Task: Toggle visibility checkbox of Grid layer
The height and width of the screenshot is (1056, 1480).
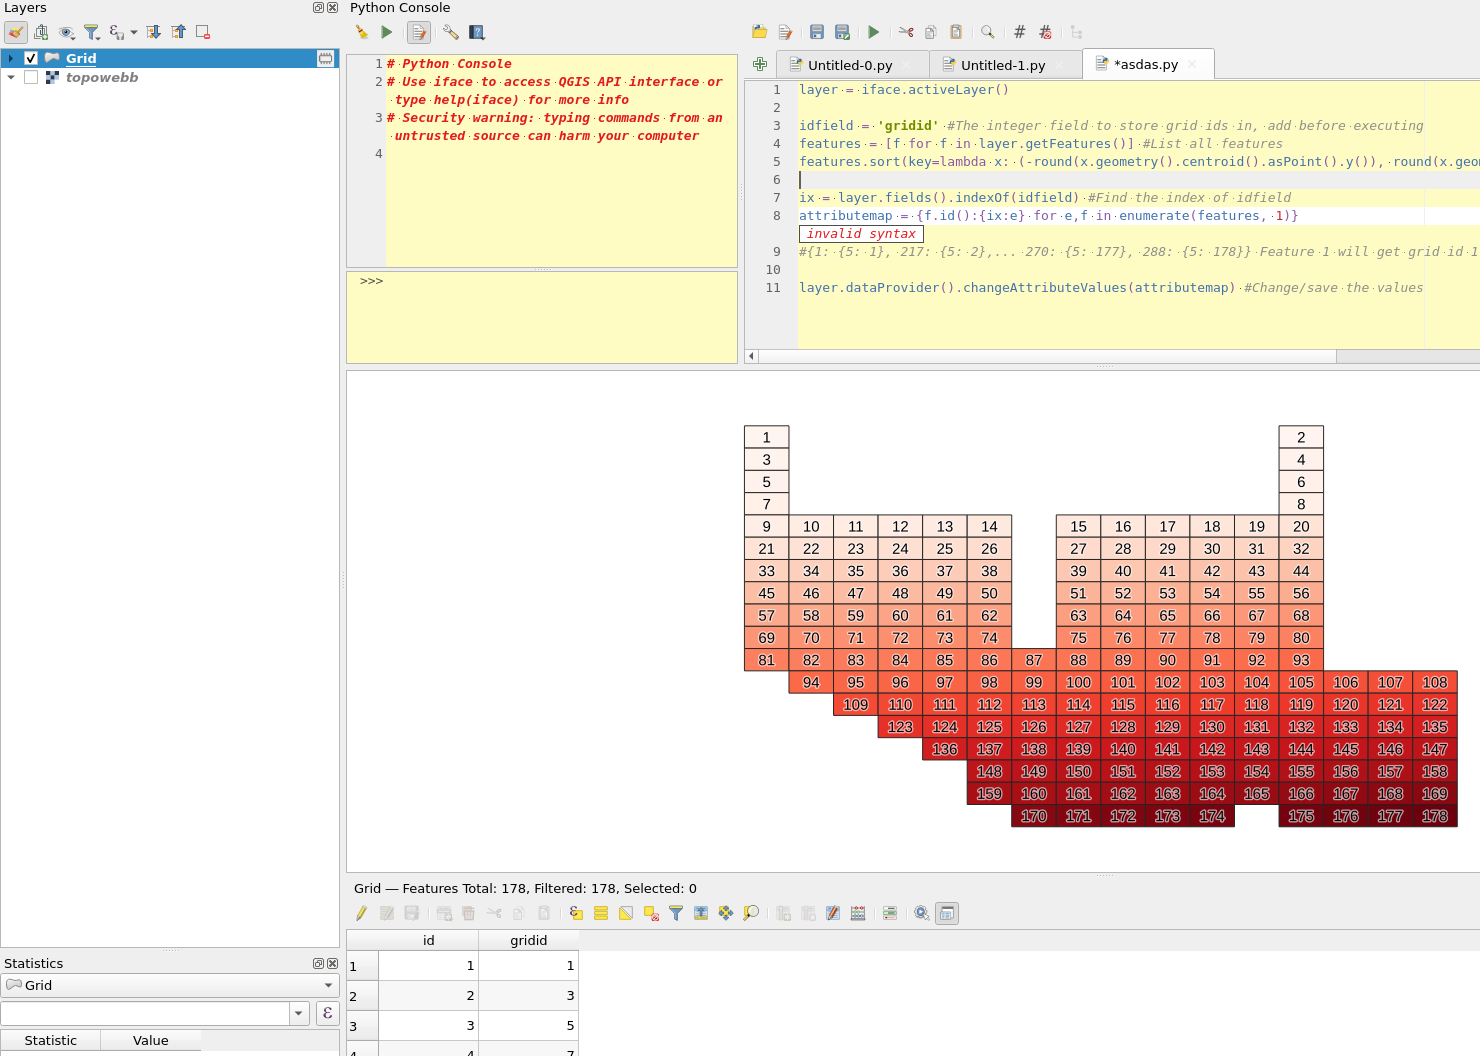Action: [x=31, y=58]
